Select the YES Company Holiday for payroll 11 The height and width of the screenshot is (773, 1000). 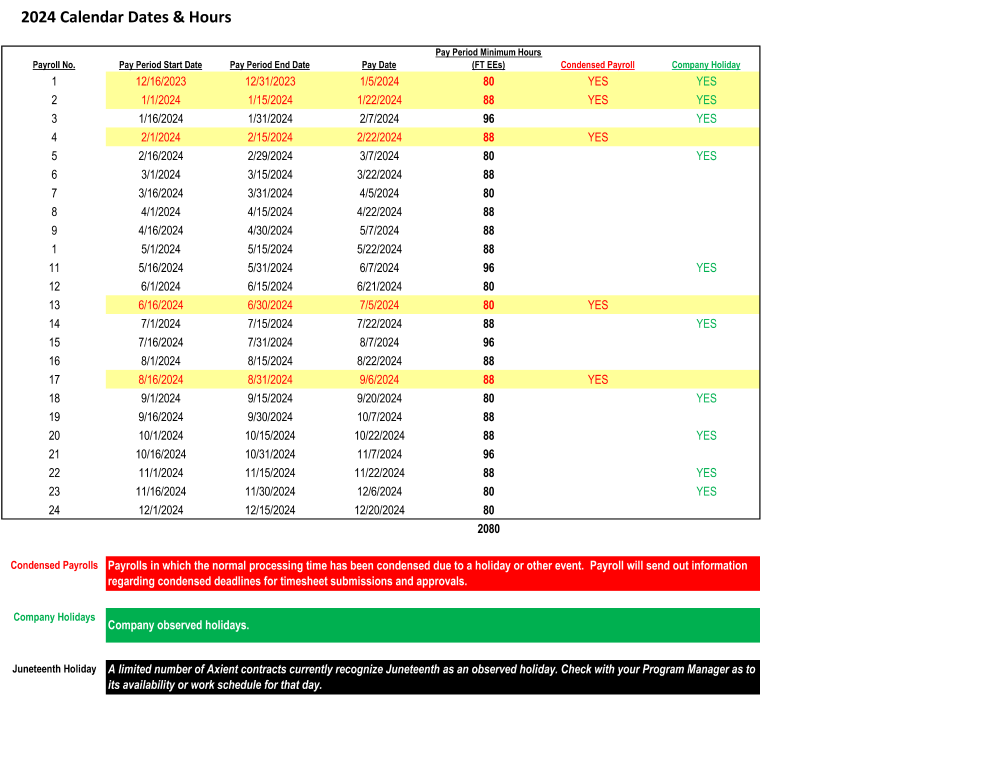(706, 267)
